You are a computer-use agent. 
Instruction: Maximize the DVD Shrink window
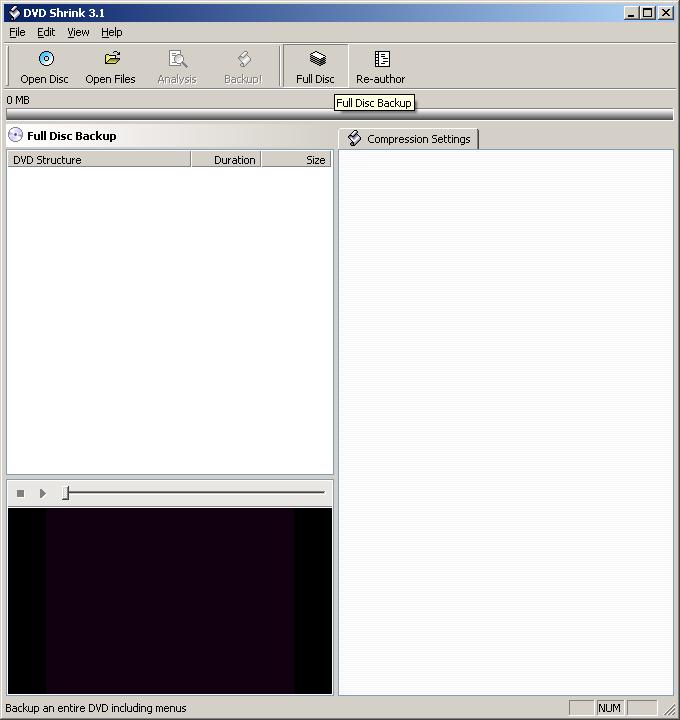[647, 13]
